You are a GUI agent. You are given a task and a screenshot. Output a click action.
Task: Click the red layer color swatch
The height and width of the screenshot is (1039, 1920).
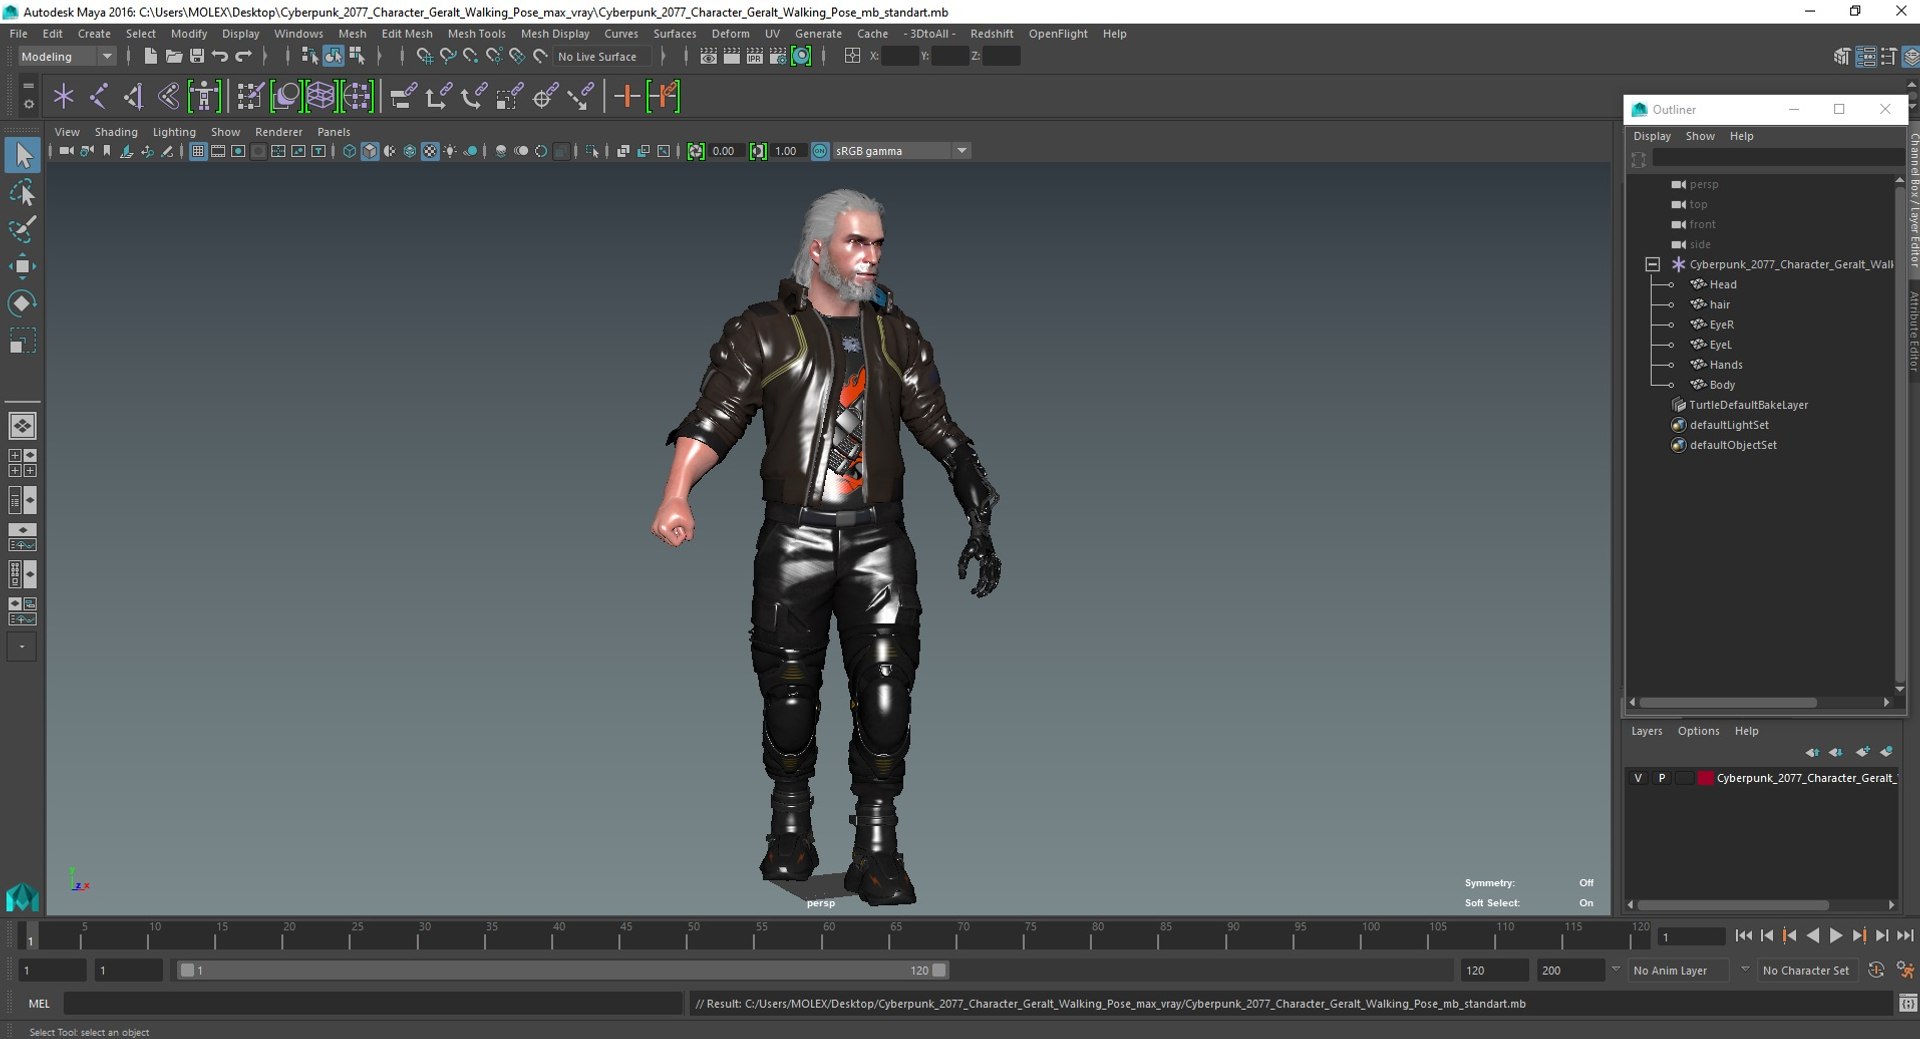(x=1706, y=778)
